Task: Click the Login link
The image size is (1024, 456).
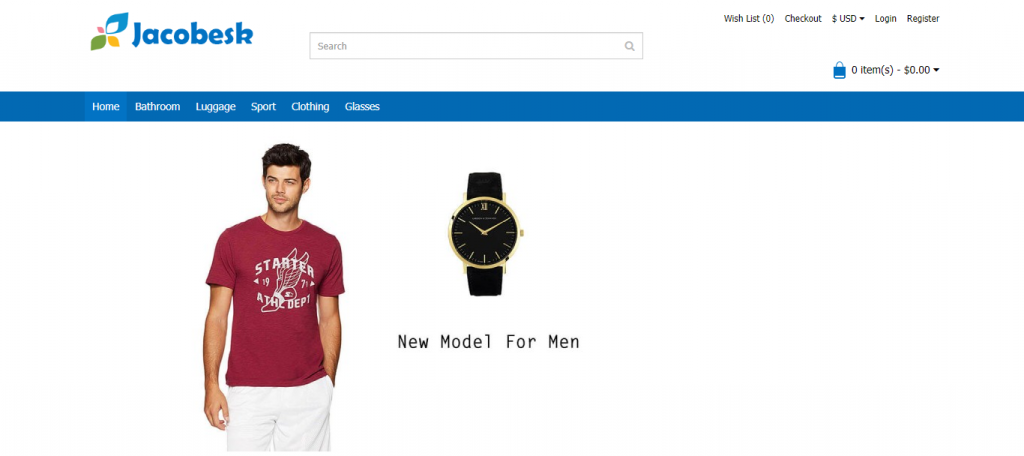Action: (886, 19)
